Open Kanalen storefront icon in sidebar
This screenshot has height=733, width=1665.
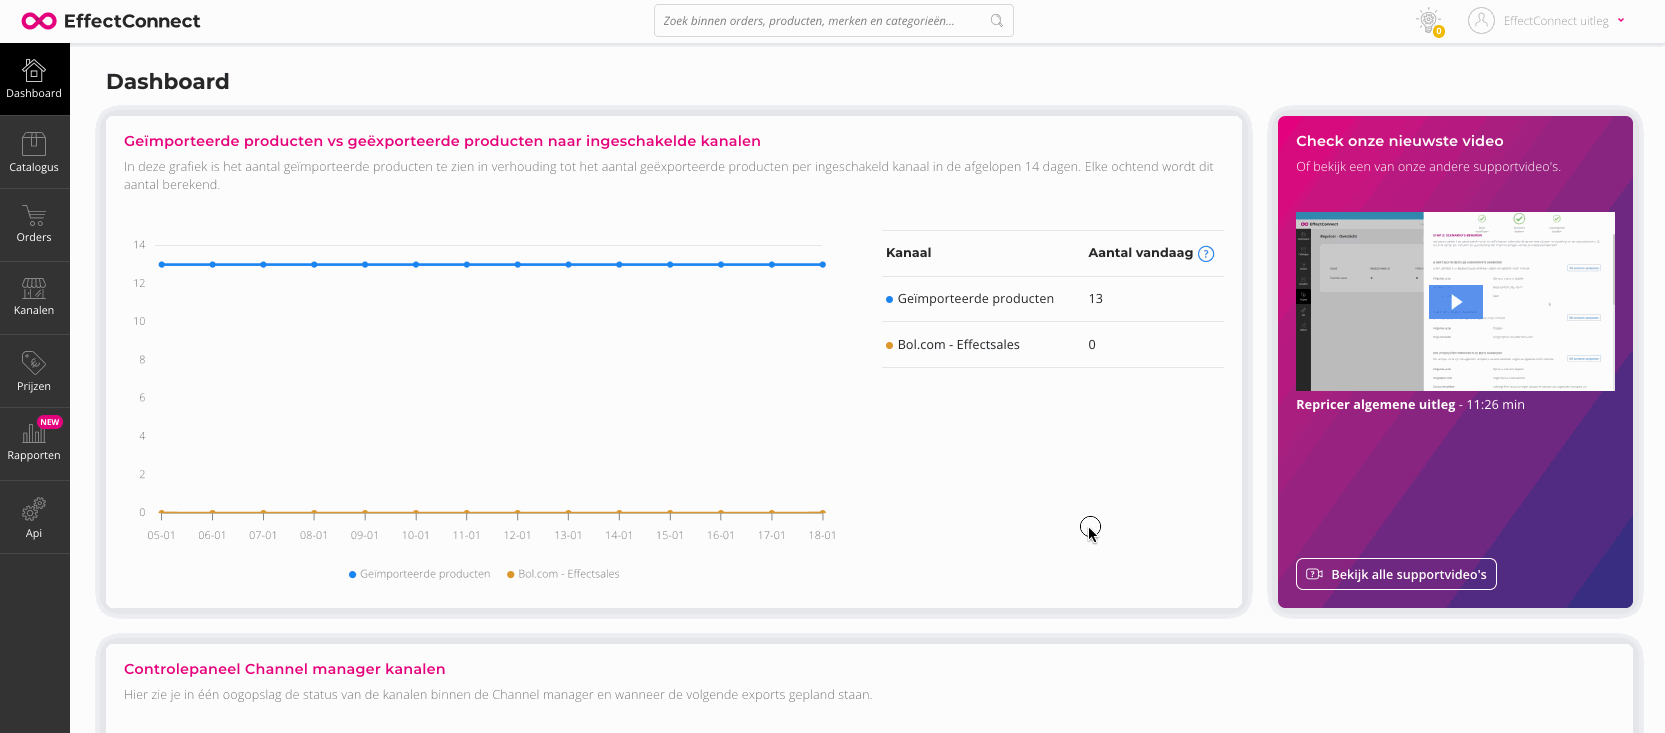(34, 289)
